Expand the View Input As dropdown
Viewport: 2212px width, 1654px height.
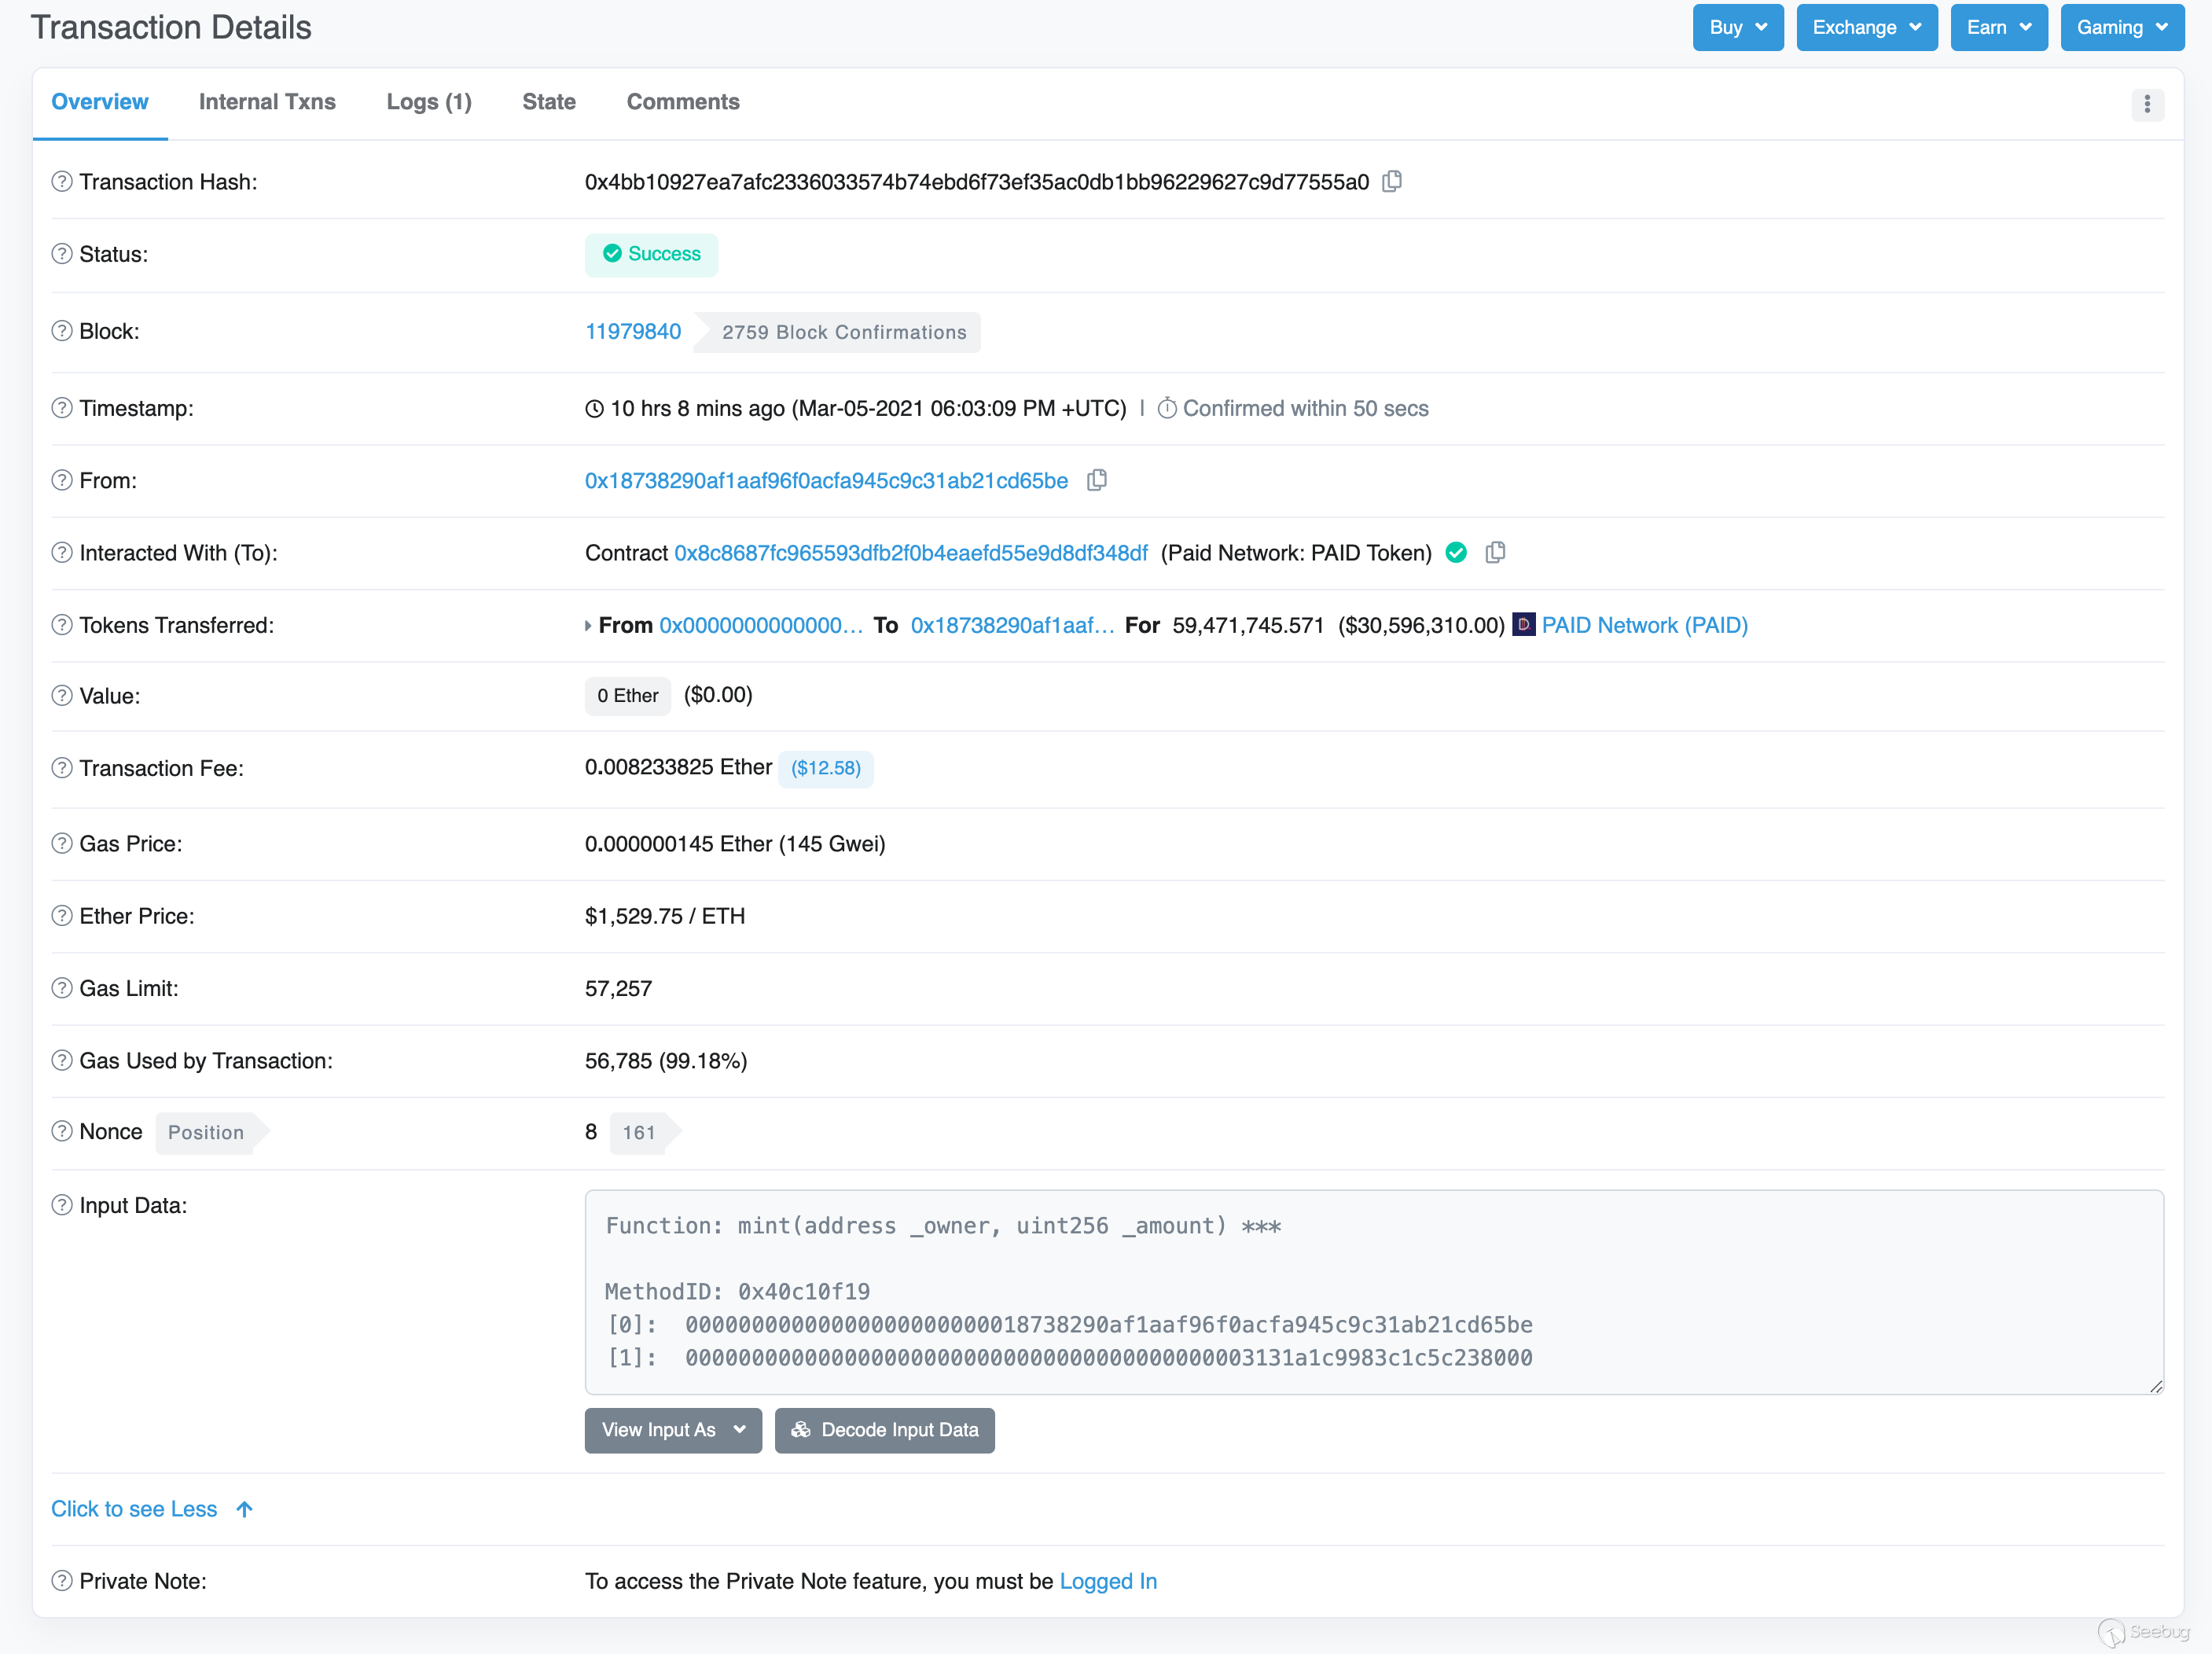pos(673,1430)
